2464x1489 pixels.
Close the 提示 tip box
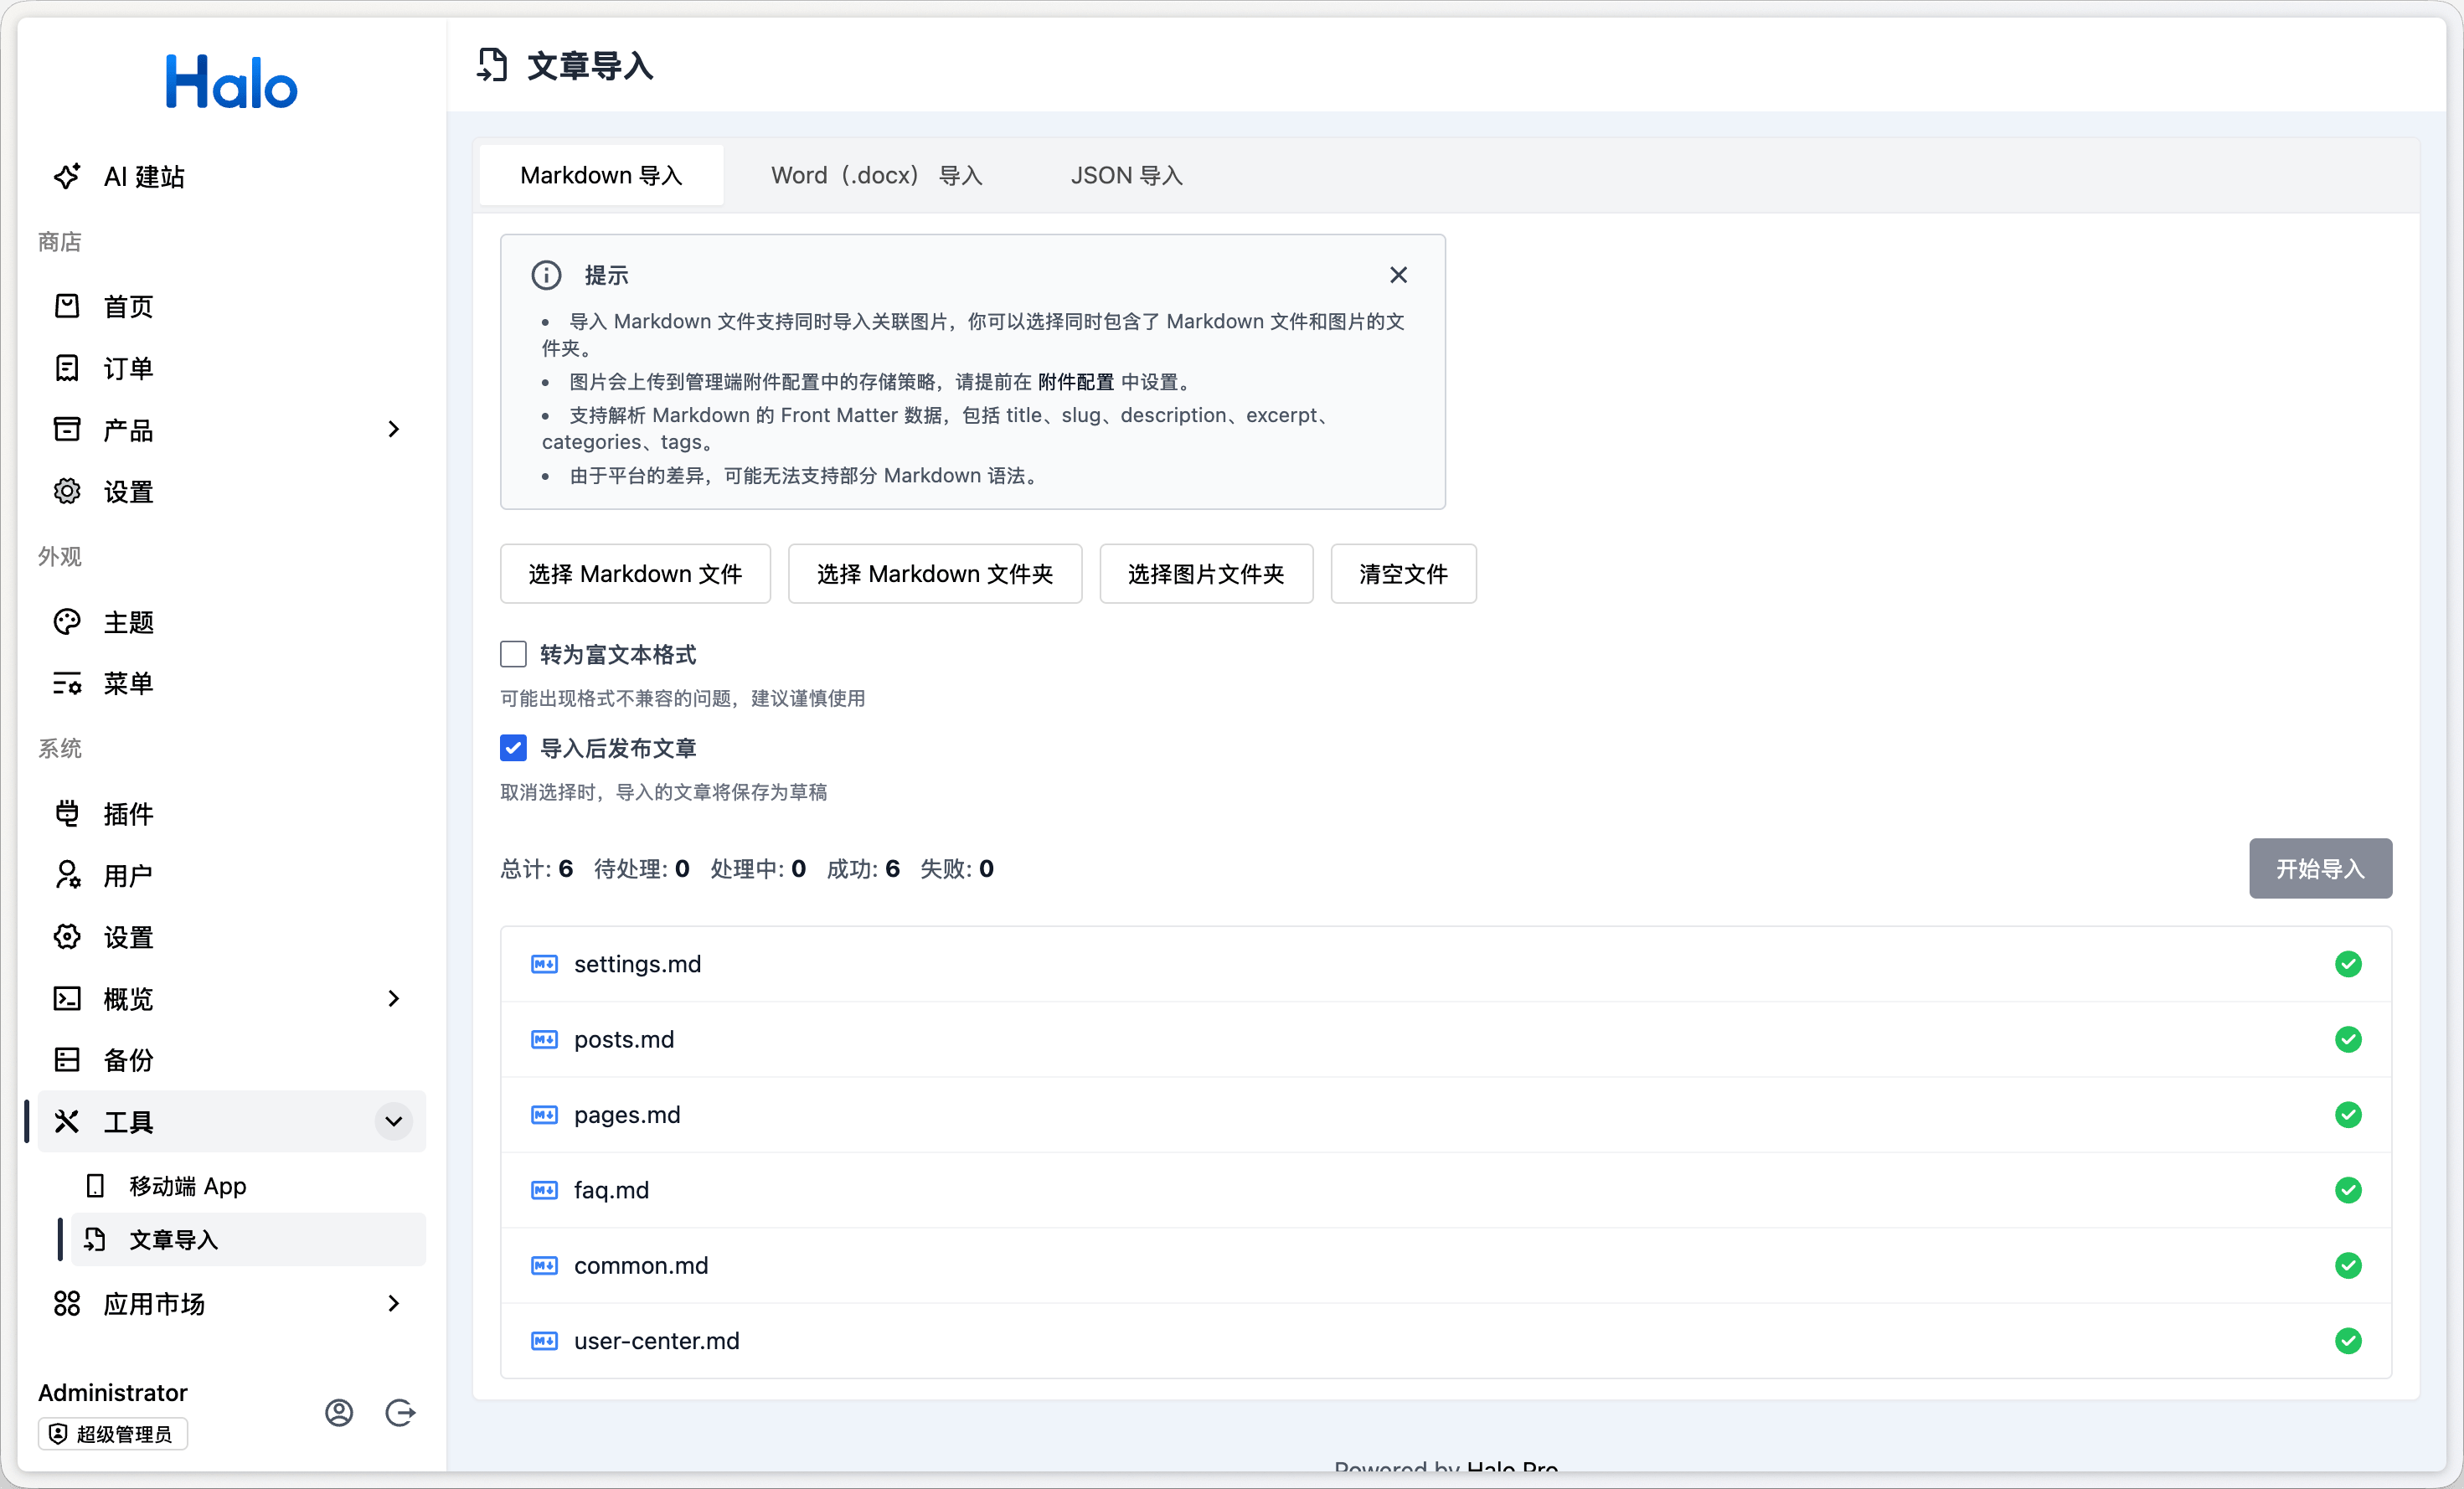1398,275
